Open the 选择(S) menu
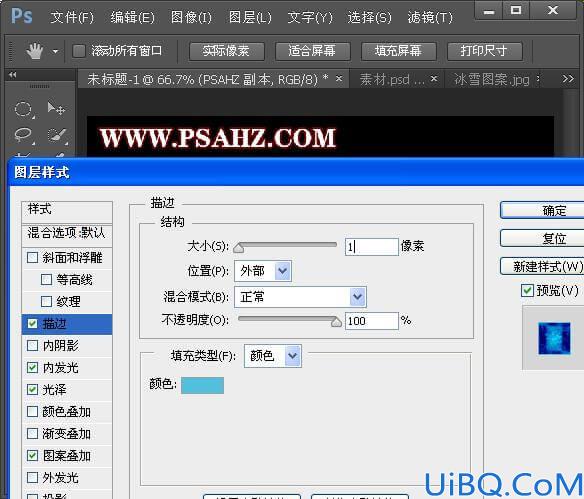This screenshot has height=499, width=584. (x=369, y=18)
